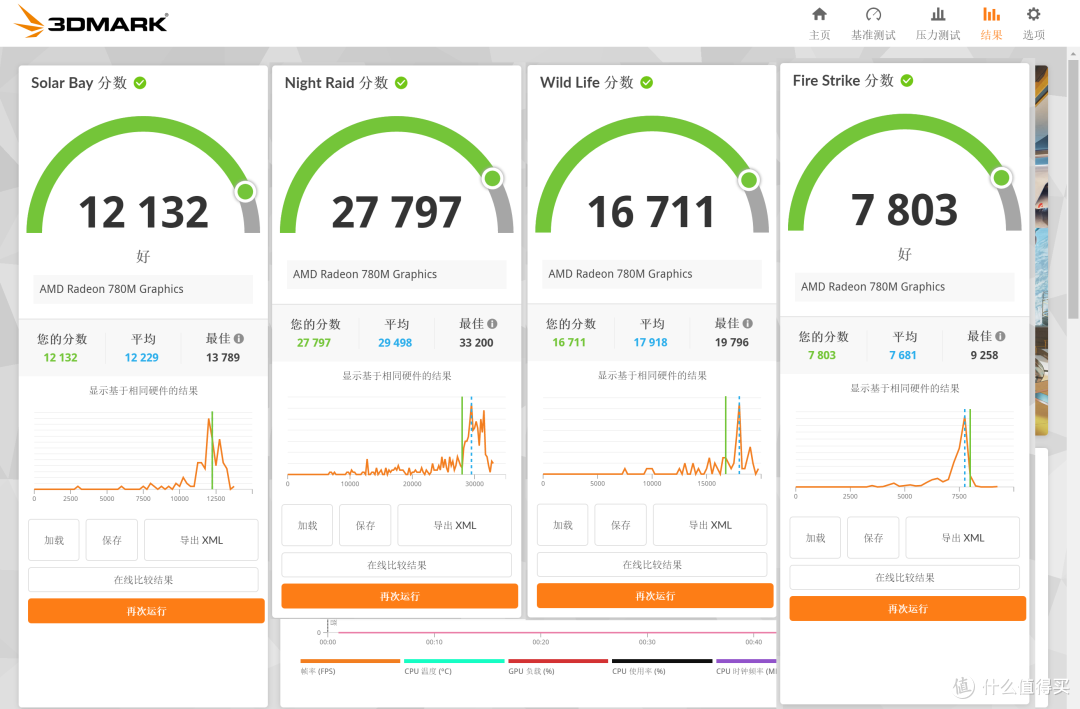Click 在线比较结果 in the Solar Bay card

pyautogui.click(x=143, y=579)
